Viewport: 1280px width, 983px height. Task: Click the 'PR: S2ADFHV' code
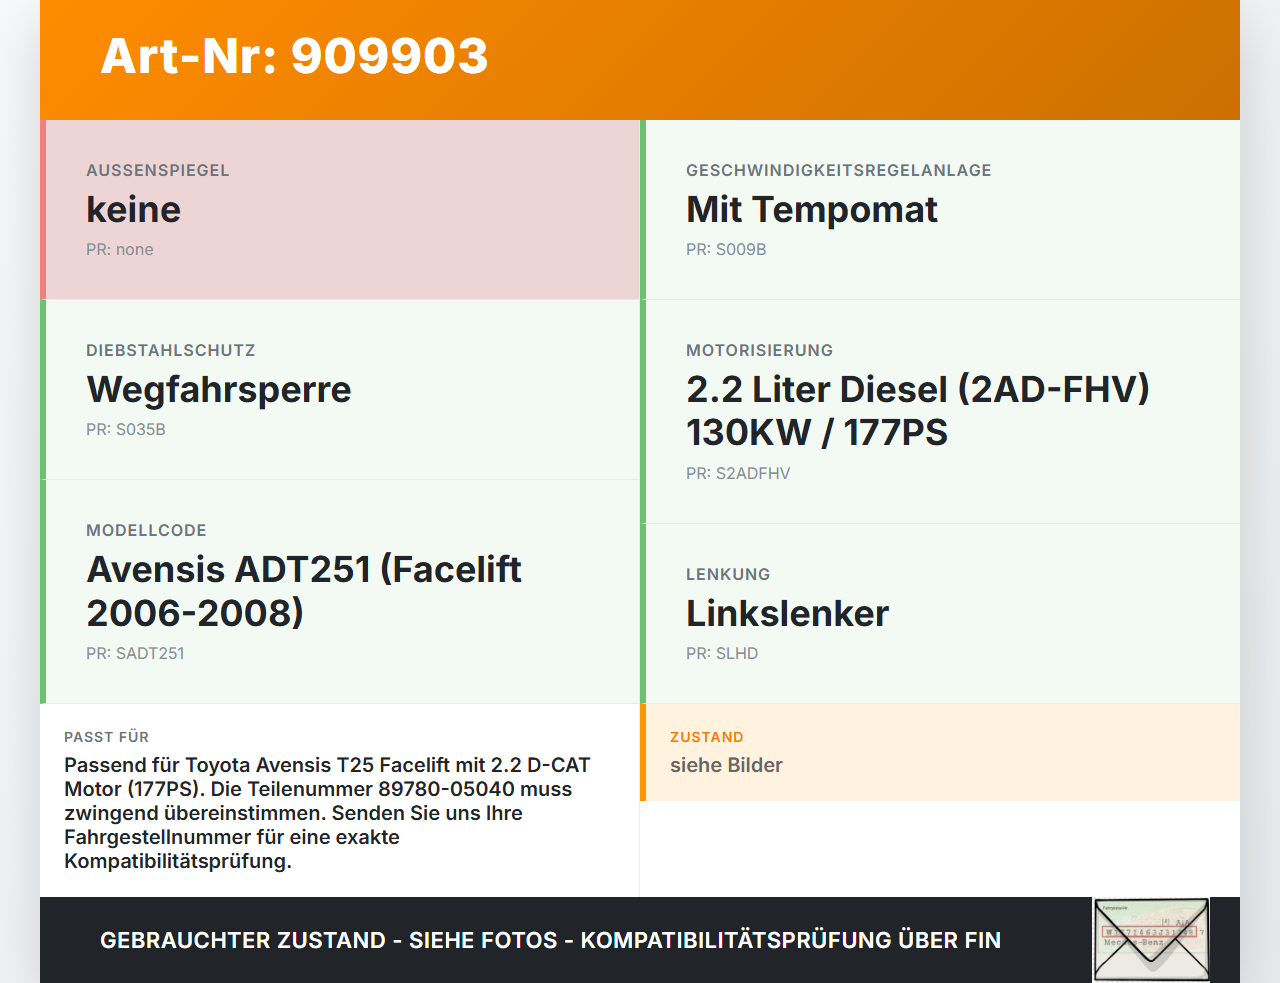pos(738,474)
